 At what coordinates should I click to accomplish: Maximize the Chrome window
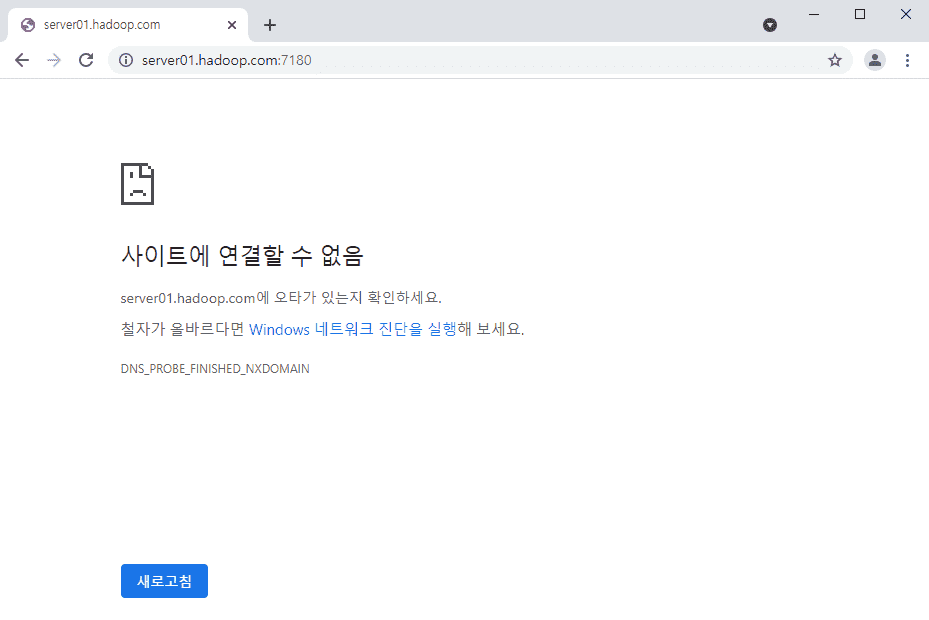pyautogui.click(x=860, y=14)
